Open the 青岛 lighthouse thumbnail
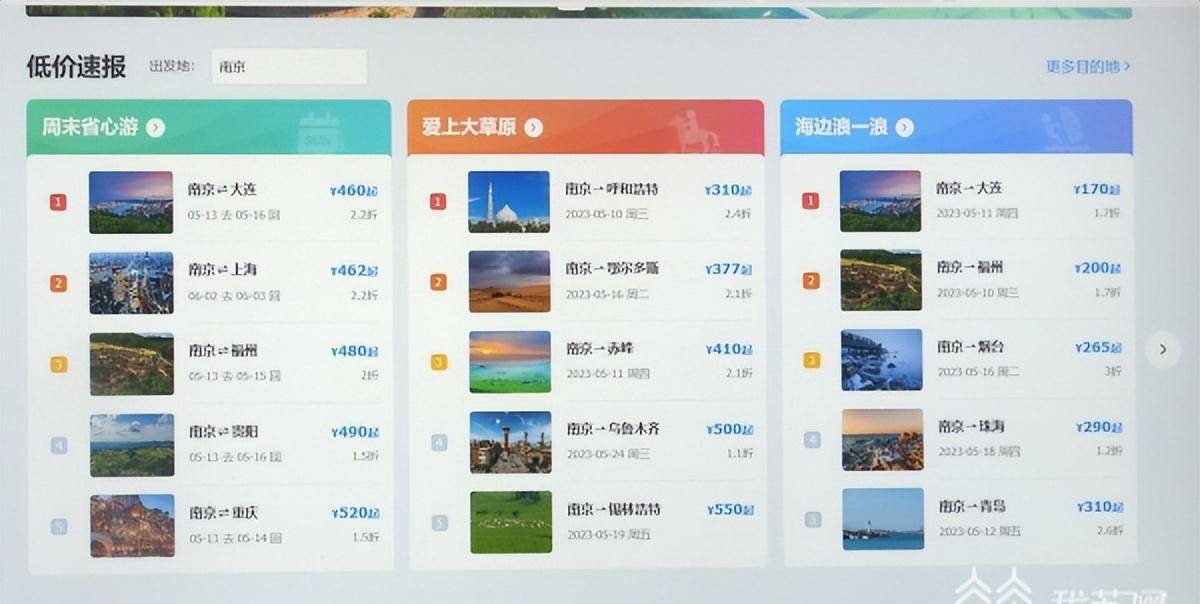This screenshot has width=1200, height=604. (x=883, y=519)
